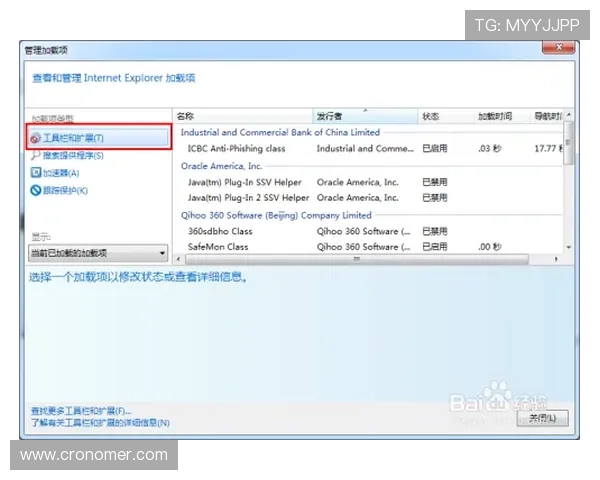600x480 pixels.
Task: Click 已禁用 status of 360sdbho Class
Action: point(435,231)
